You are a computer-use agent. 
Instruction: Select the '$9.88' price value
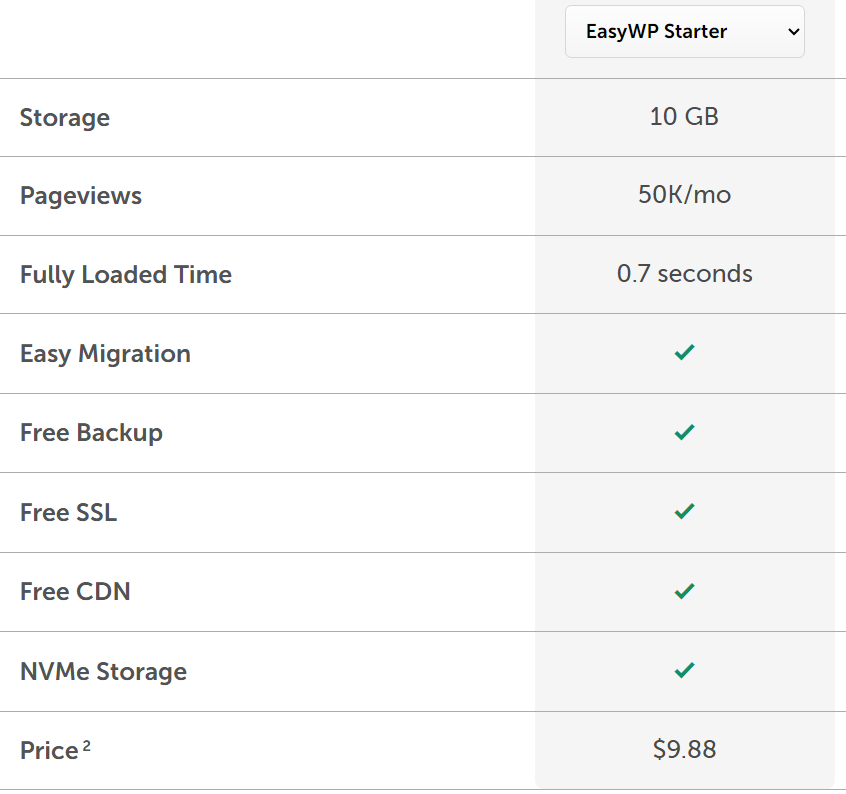684,749
